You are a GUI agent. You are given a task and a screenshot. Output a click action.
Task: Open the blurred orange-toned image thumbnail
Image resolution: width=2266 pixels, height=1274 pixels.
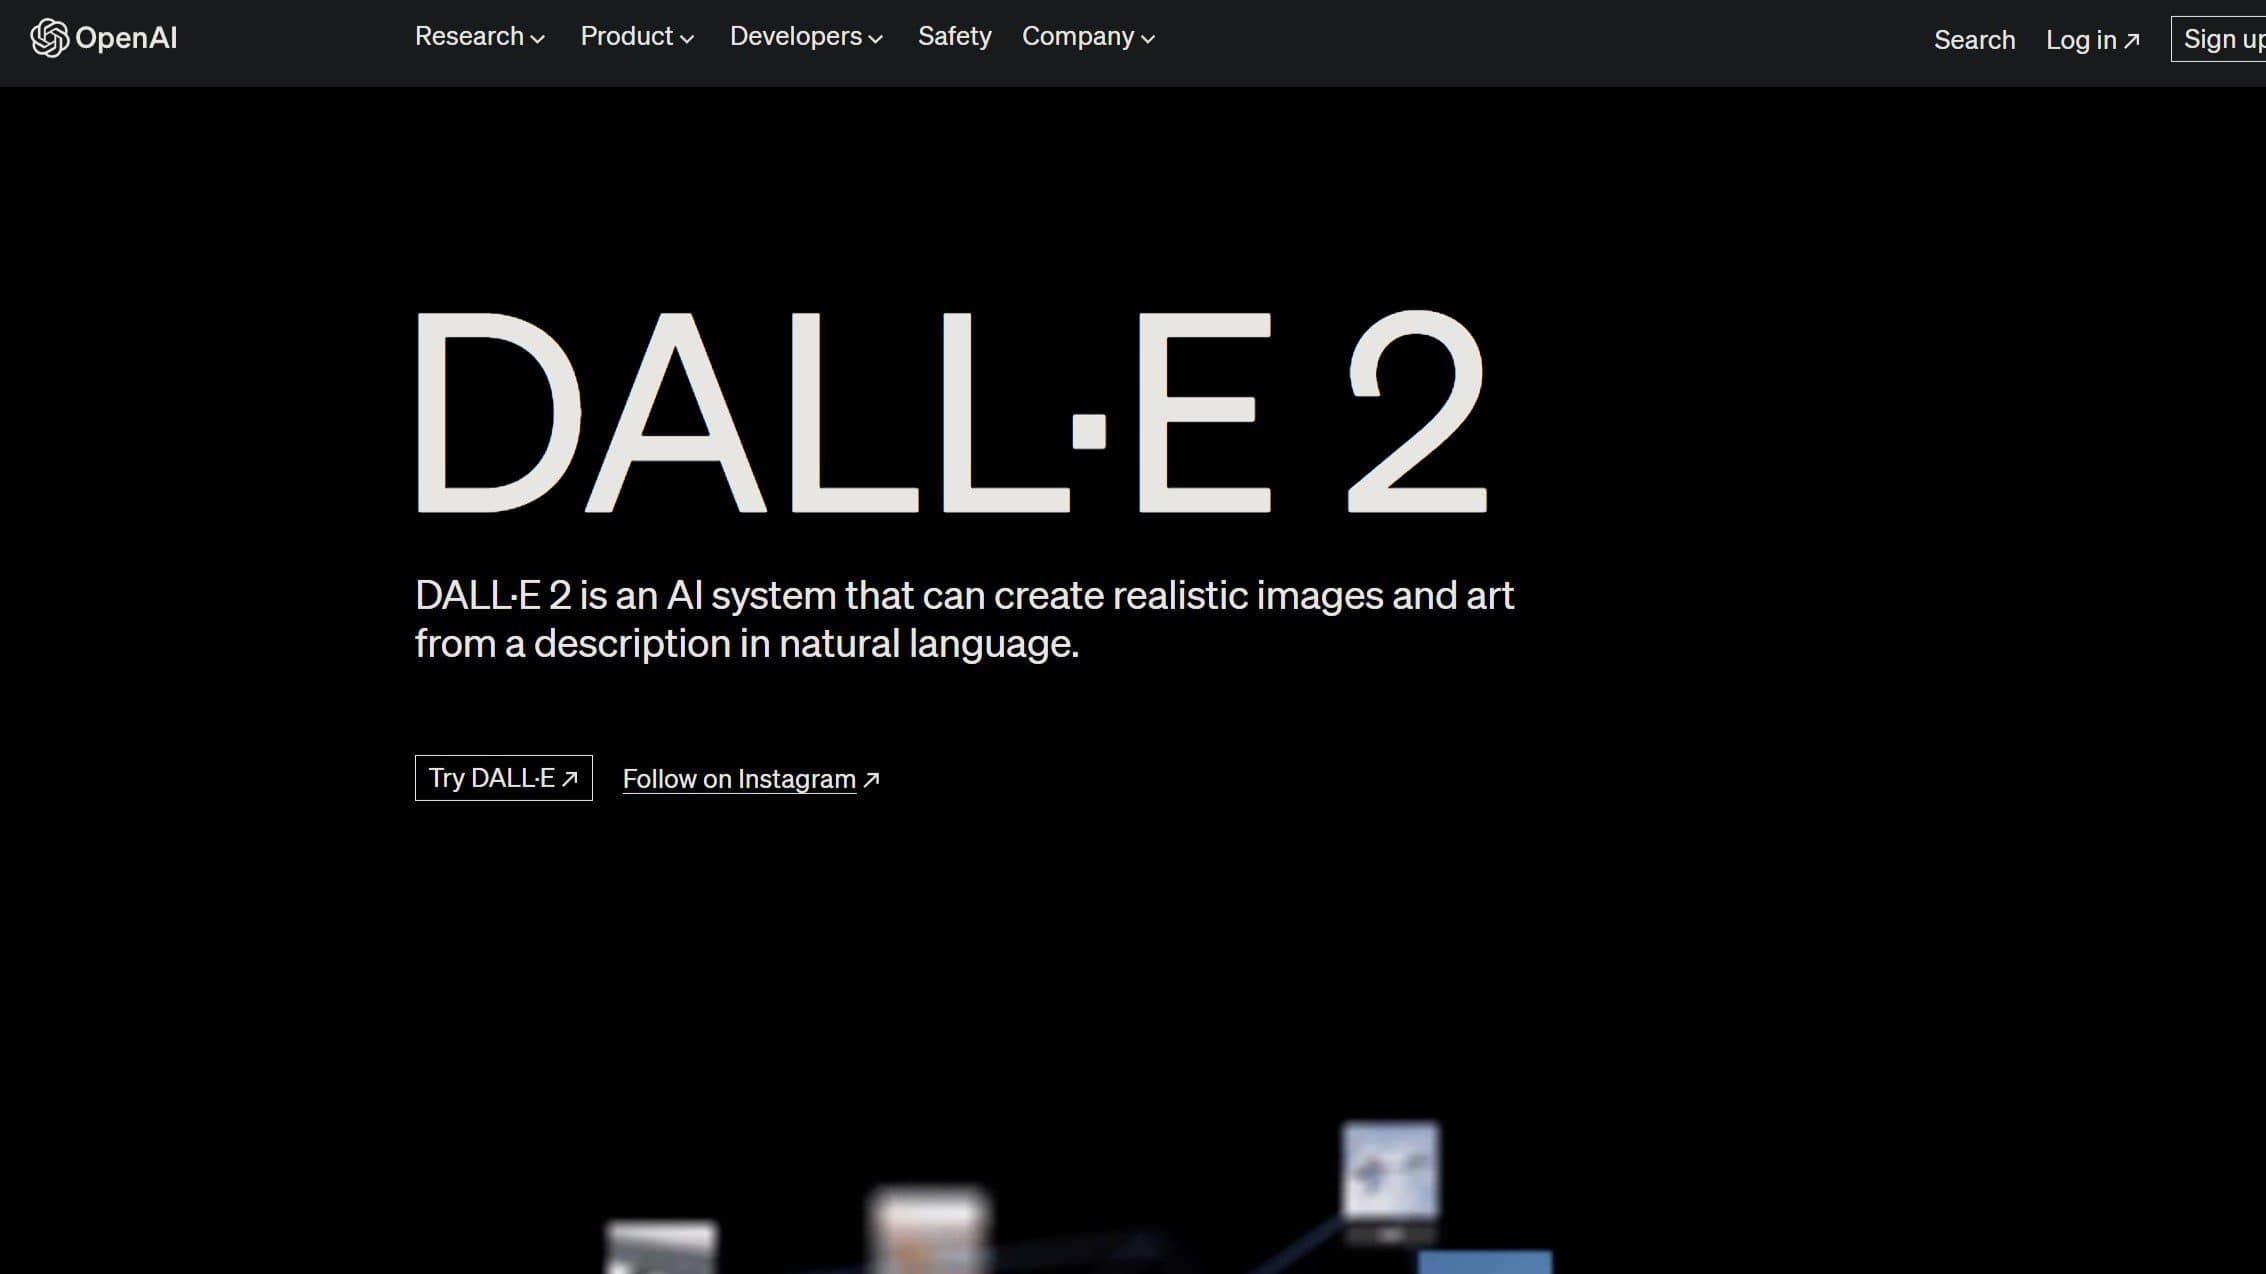tap(928, 1230)
